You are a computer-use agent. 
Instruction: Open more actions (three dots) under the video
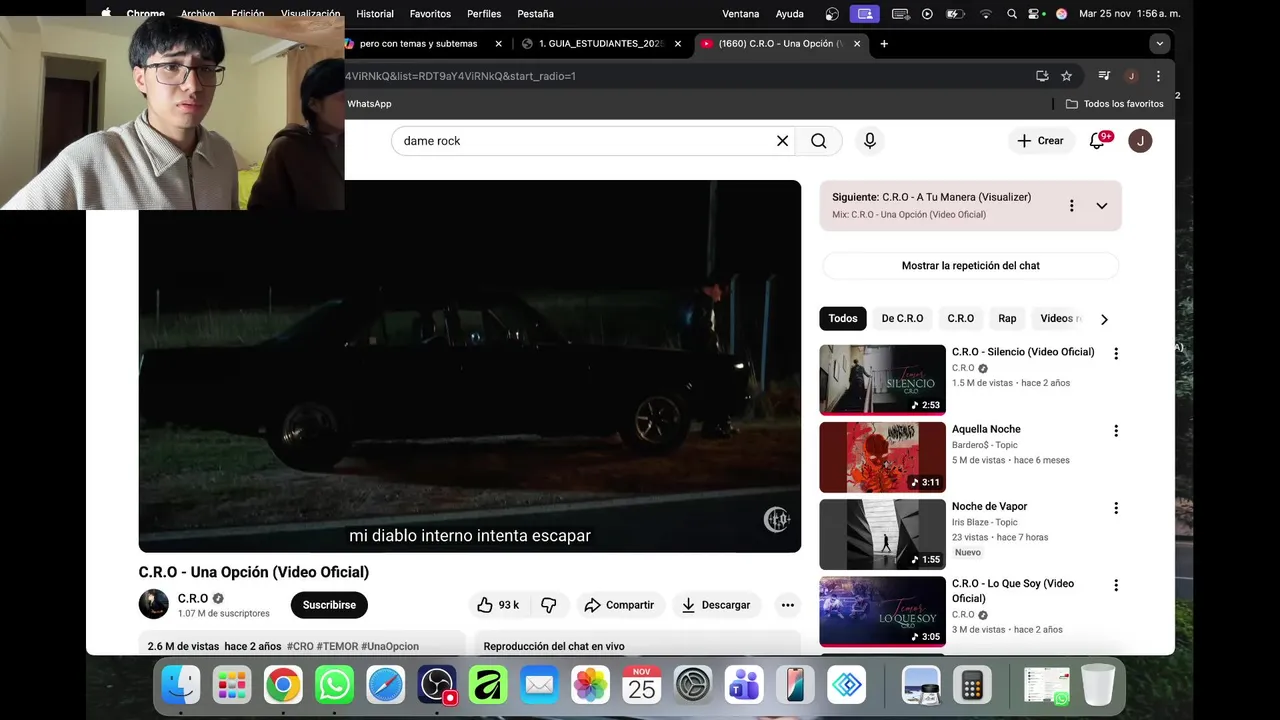coord(788,605)
